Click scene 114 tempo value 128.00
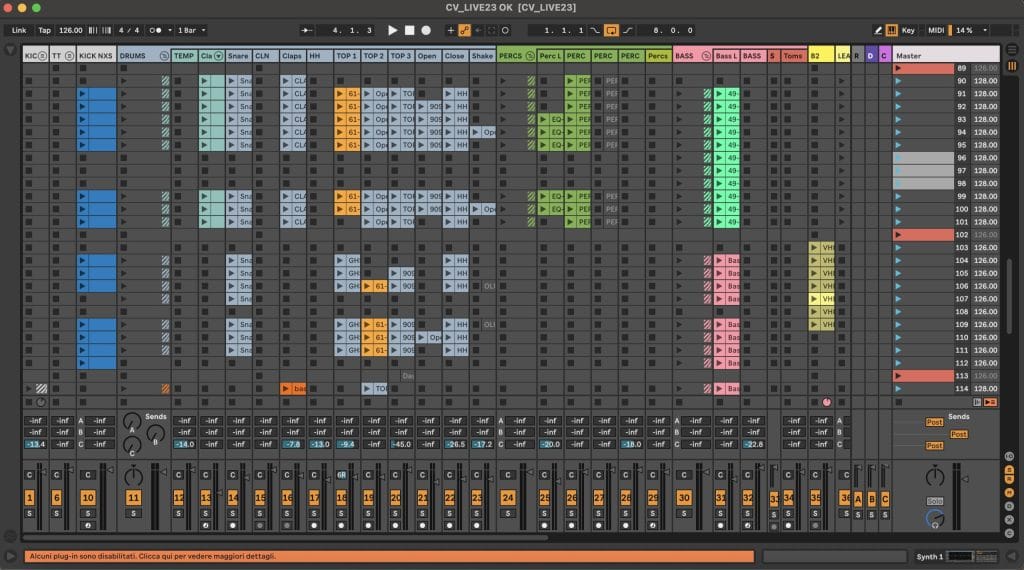Viewport: 1024px width, 570px height. click(985, 388)
